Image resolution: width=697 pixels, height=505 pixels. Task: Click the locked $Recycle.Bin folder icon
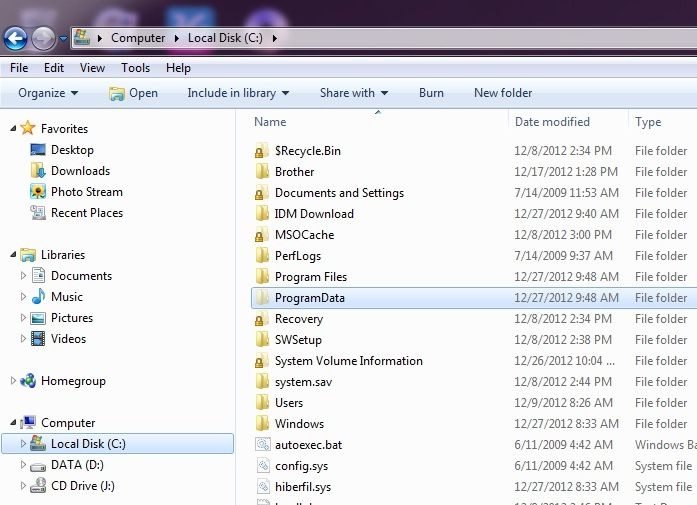point(262,151)
